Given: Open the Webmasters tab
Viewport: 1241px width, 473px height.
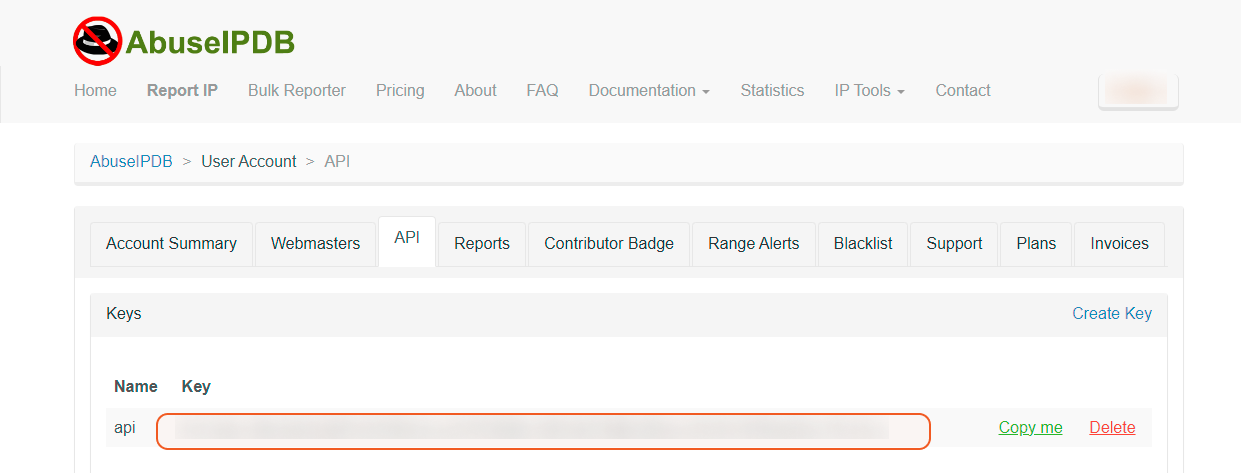Looking at the screenshot, I should 315,244.
